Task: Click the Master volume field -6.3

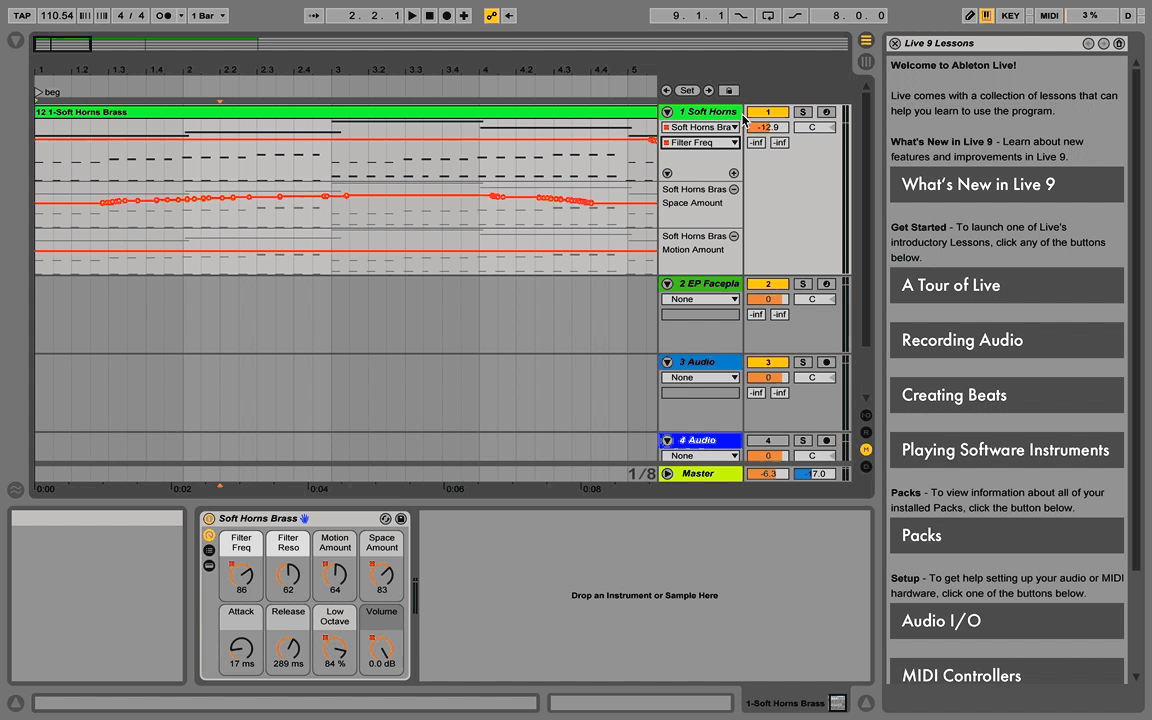Action: coord(768,474)
